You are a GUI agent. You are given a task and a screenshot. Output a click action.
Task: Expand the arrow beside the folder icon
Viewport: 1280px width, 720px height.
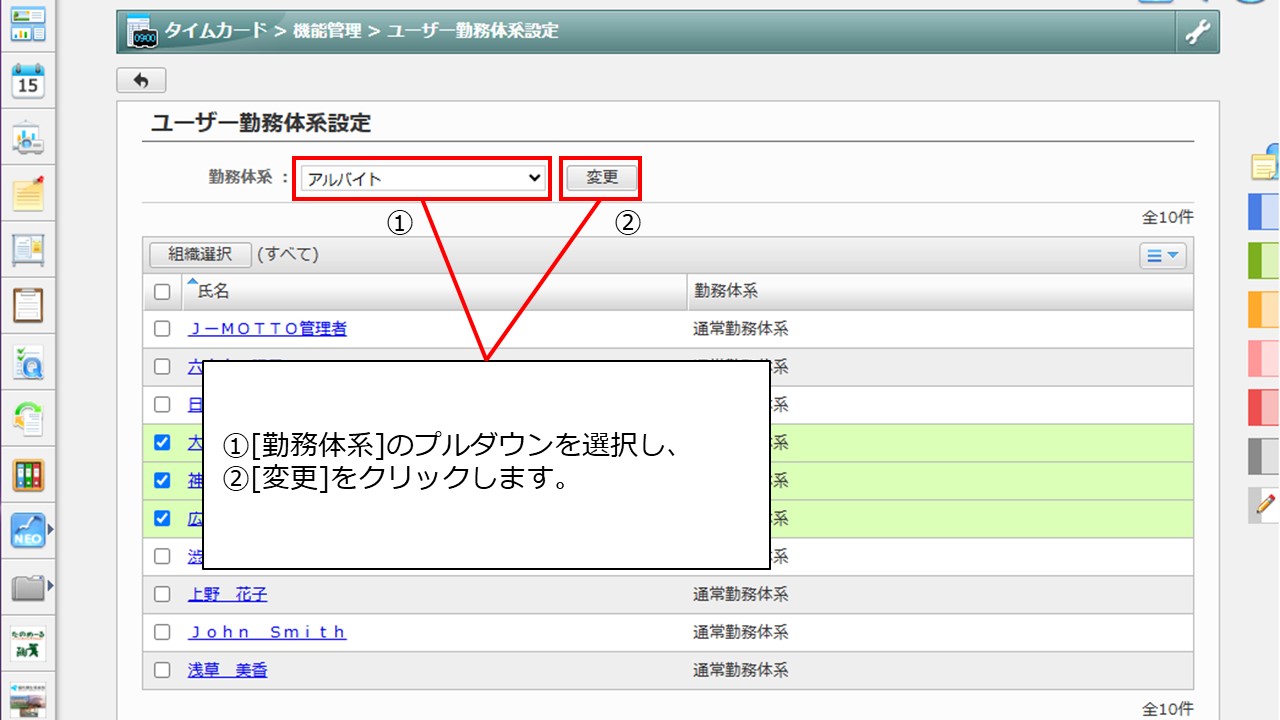point(50,585)
